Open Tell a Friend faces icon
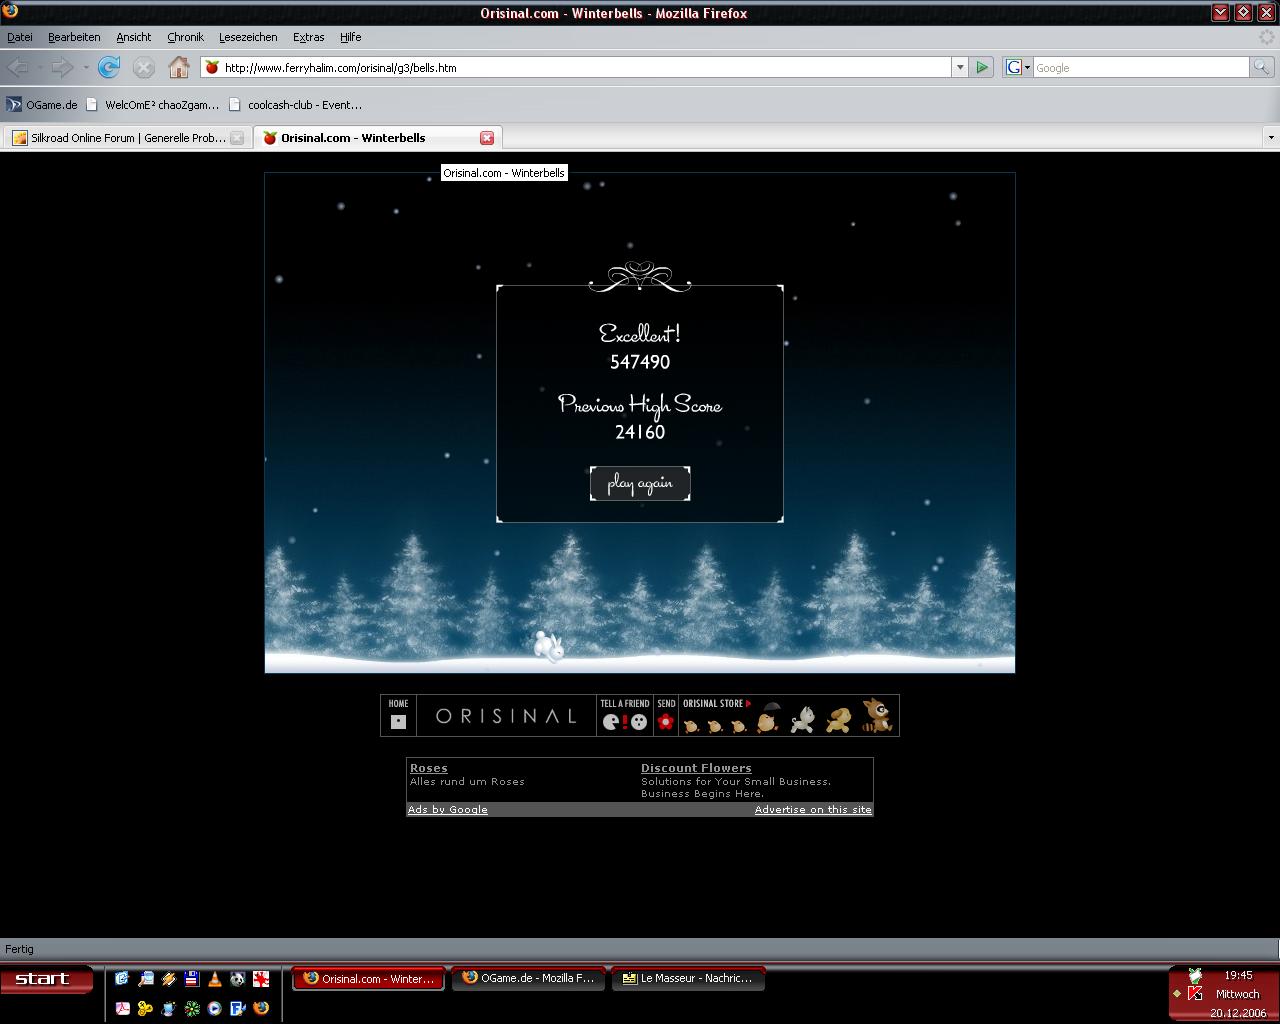Viewport: 1280px width, 1024px height. point(625,721)
